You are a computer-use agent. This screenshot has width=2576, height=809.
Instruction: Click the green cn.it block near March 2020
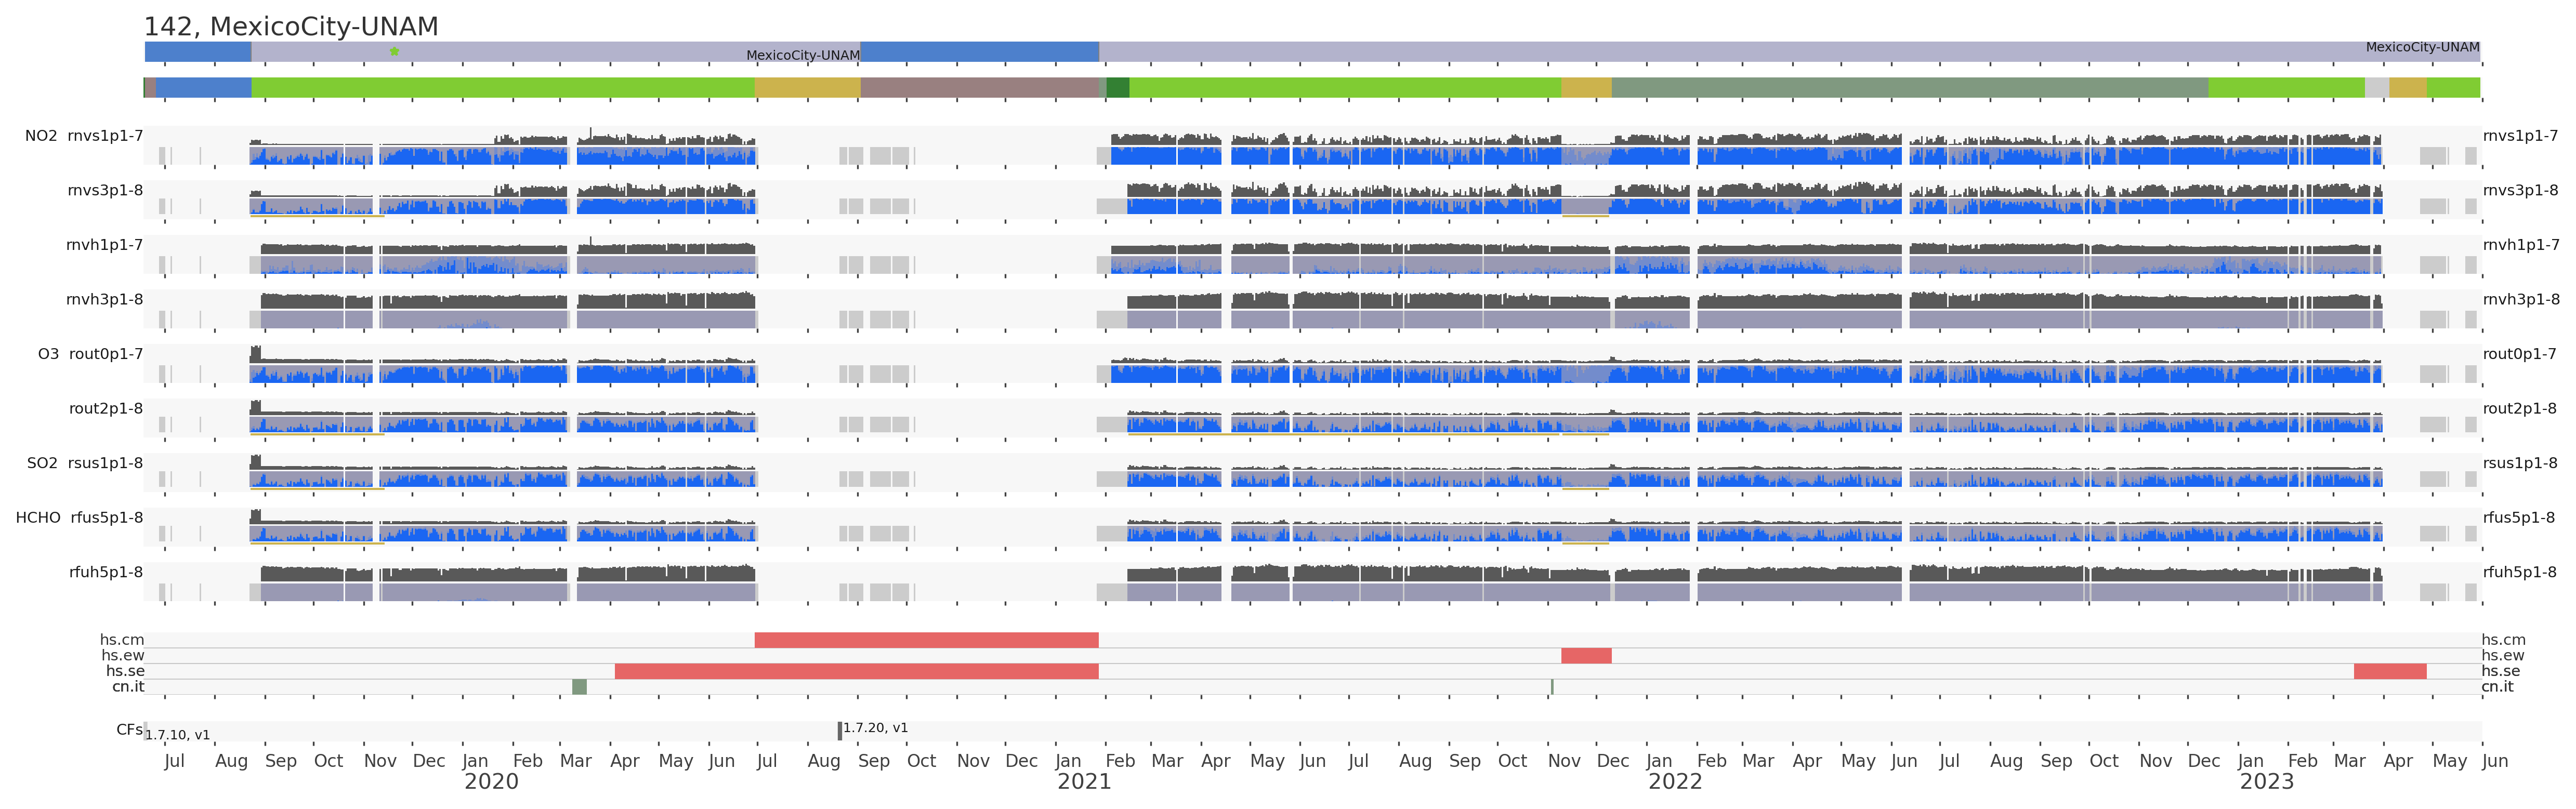point(579,687)
